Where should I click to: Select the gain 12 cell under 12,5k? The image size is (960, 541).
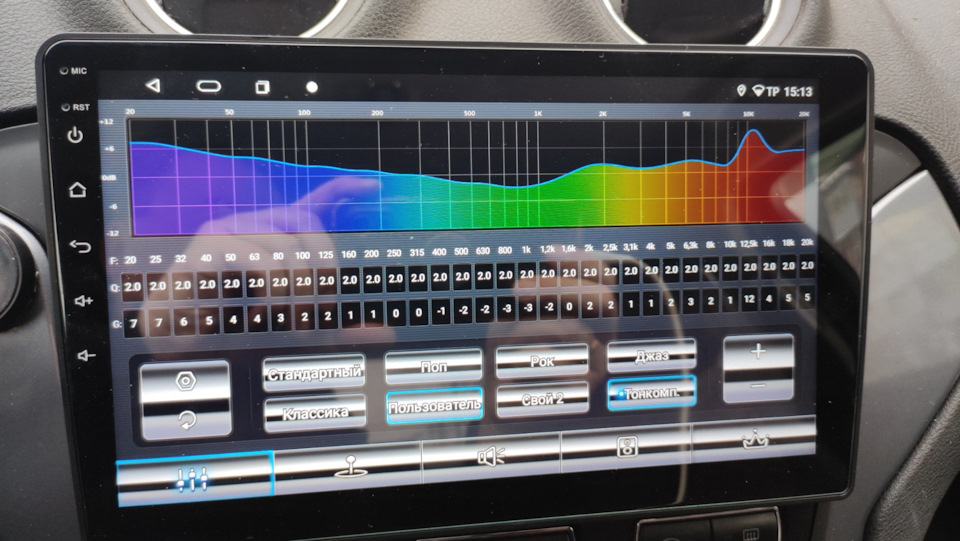(x=749, y=299)
